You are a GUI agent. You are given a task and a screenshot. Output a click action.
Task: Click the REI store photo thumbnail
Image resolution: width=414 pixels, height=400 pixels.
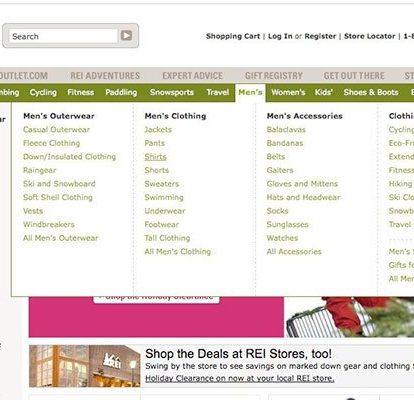point(85,366)
